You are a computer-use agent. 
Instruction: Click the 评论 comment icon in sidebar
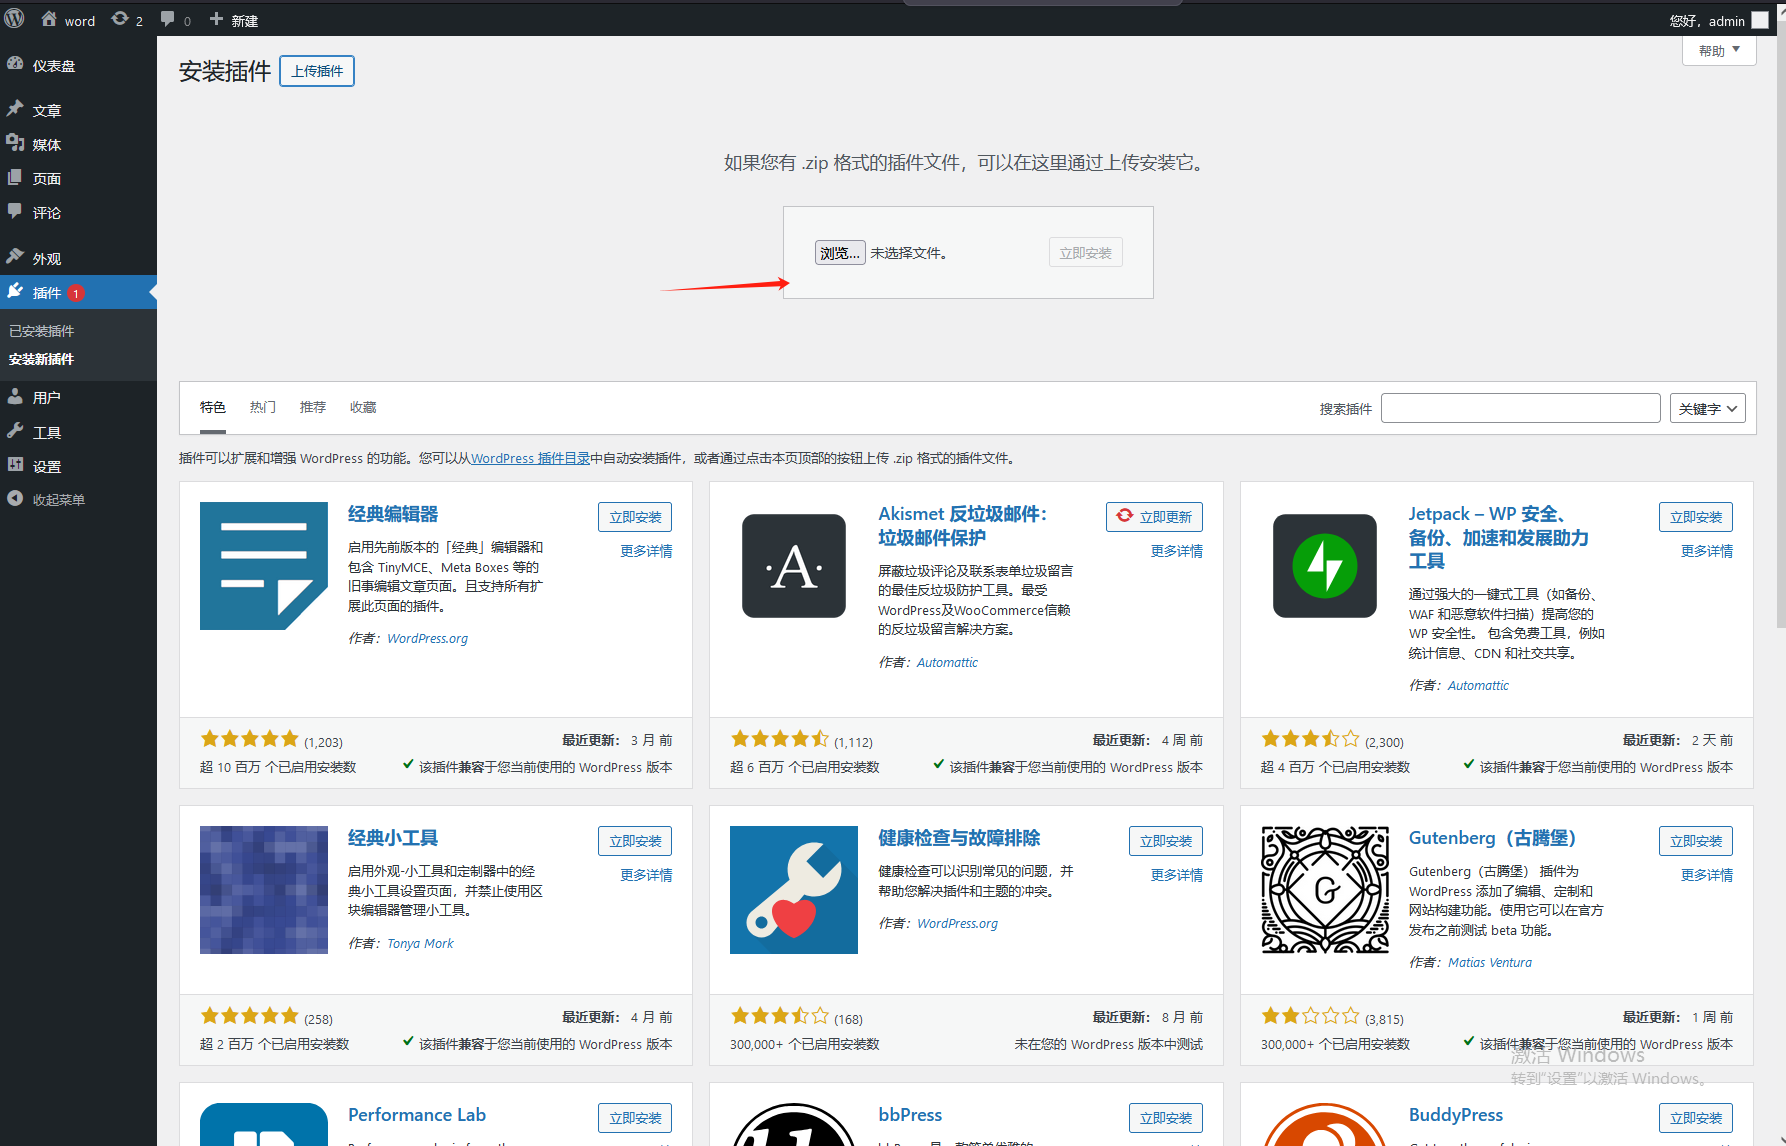15,211
